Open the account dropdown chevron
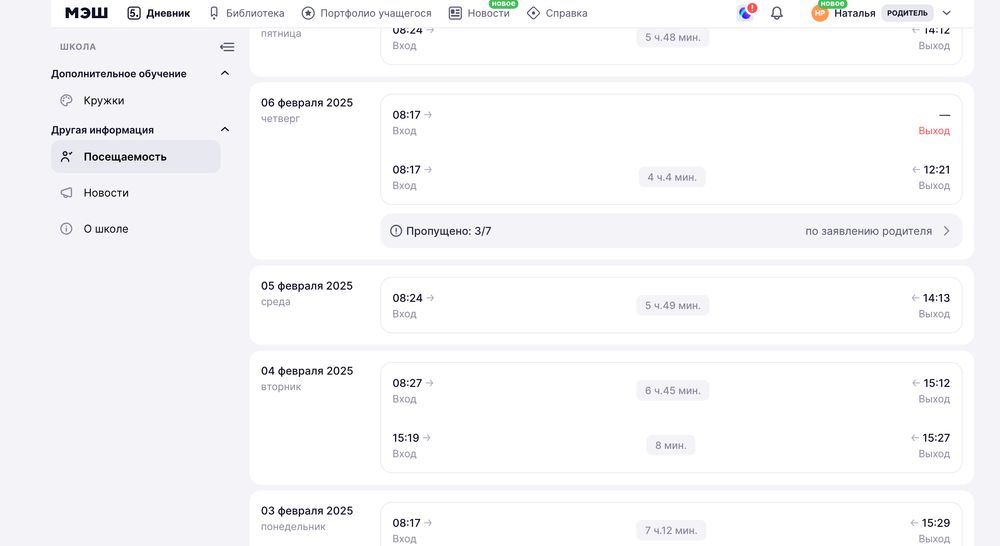 coord(947,13)
